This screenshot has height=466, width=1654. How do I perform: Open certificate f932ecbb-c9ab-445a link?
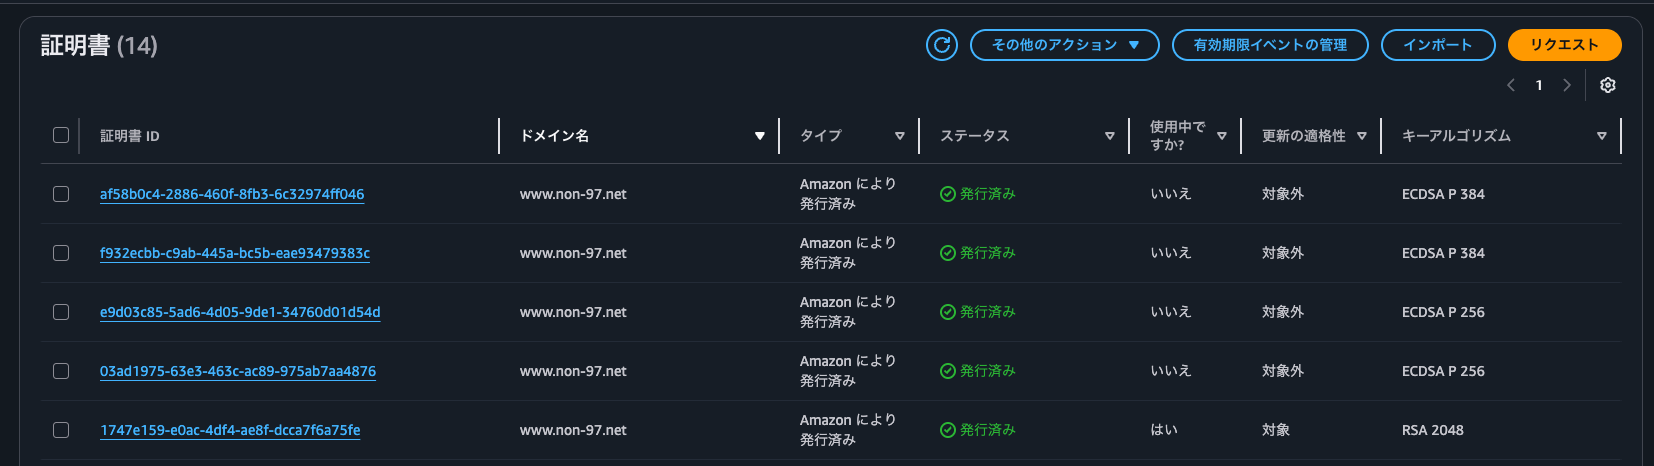point(235,253)
